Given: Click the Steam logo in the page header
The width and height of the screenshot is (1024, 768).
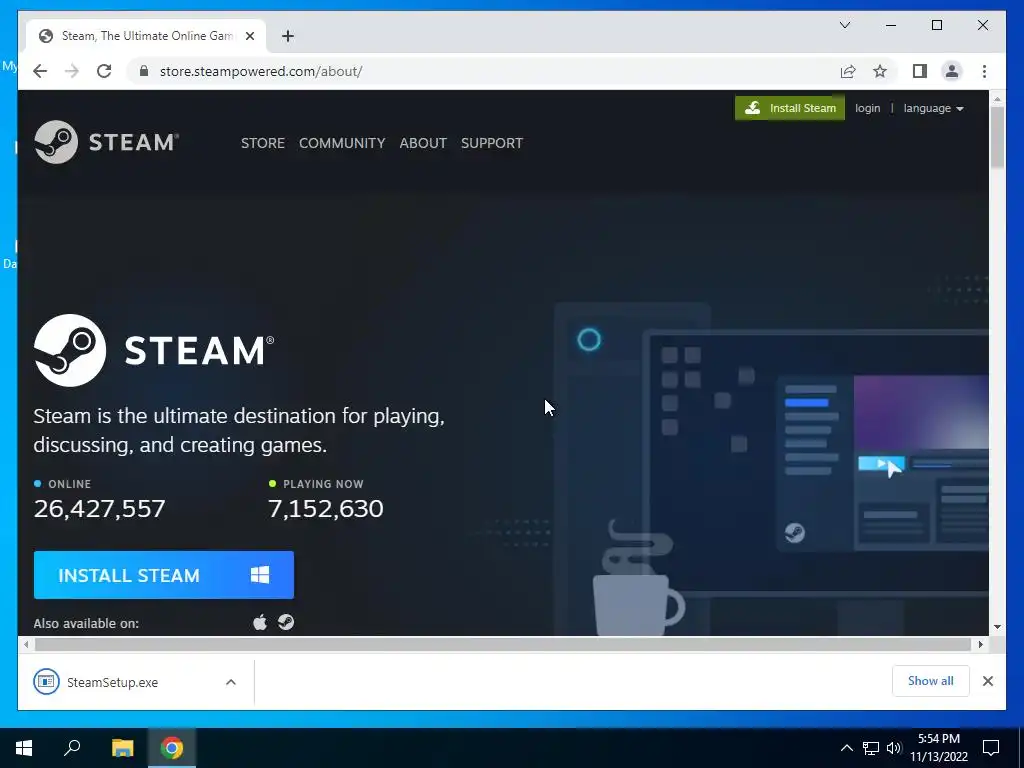Looking at the screenshot, I should (106, 142).
